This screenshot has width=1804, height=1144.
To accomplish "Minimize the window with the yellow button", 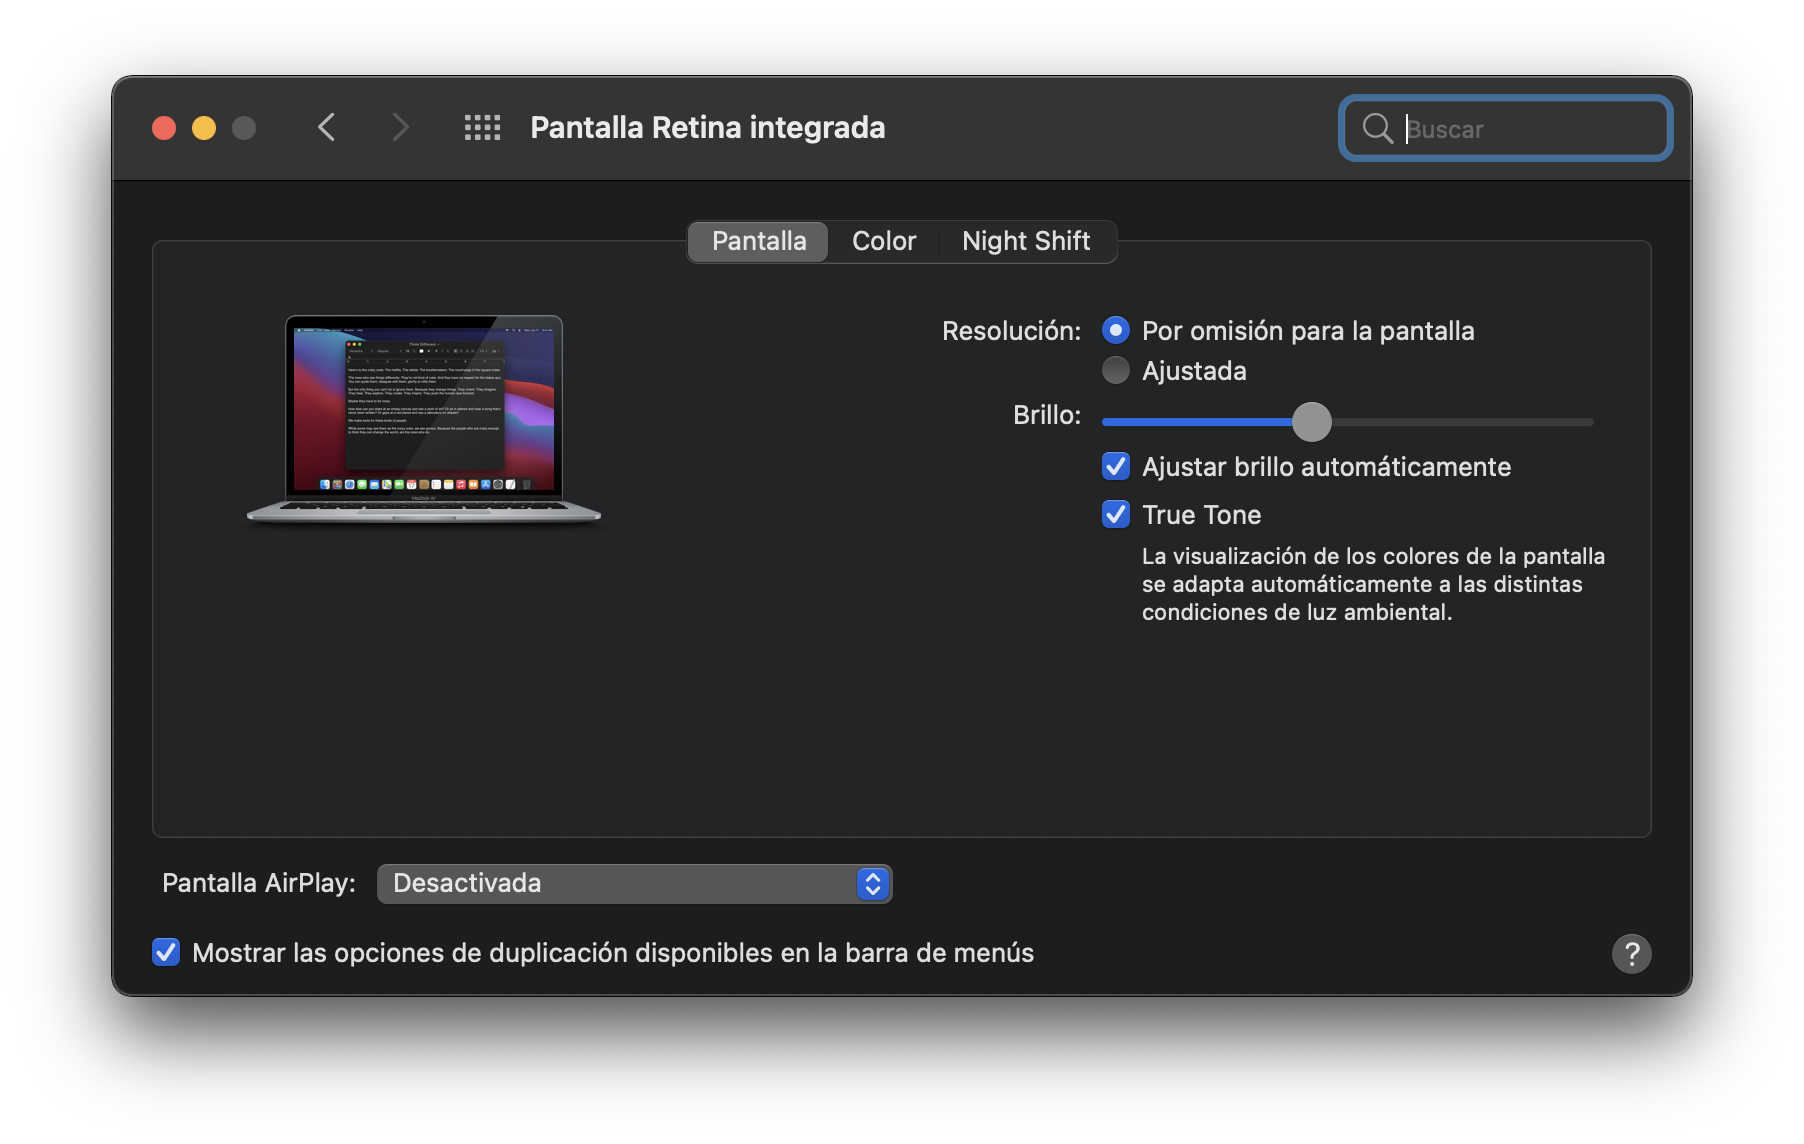I will [x=204, y=128].
